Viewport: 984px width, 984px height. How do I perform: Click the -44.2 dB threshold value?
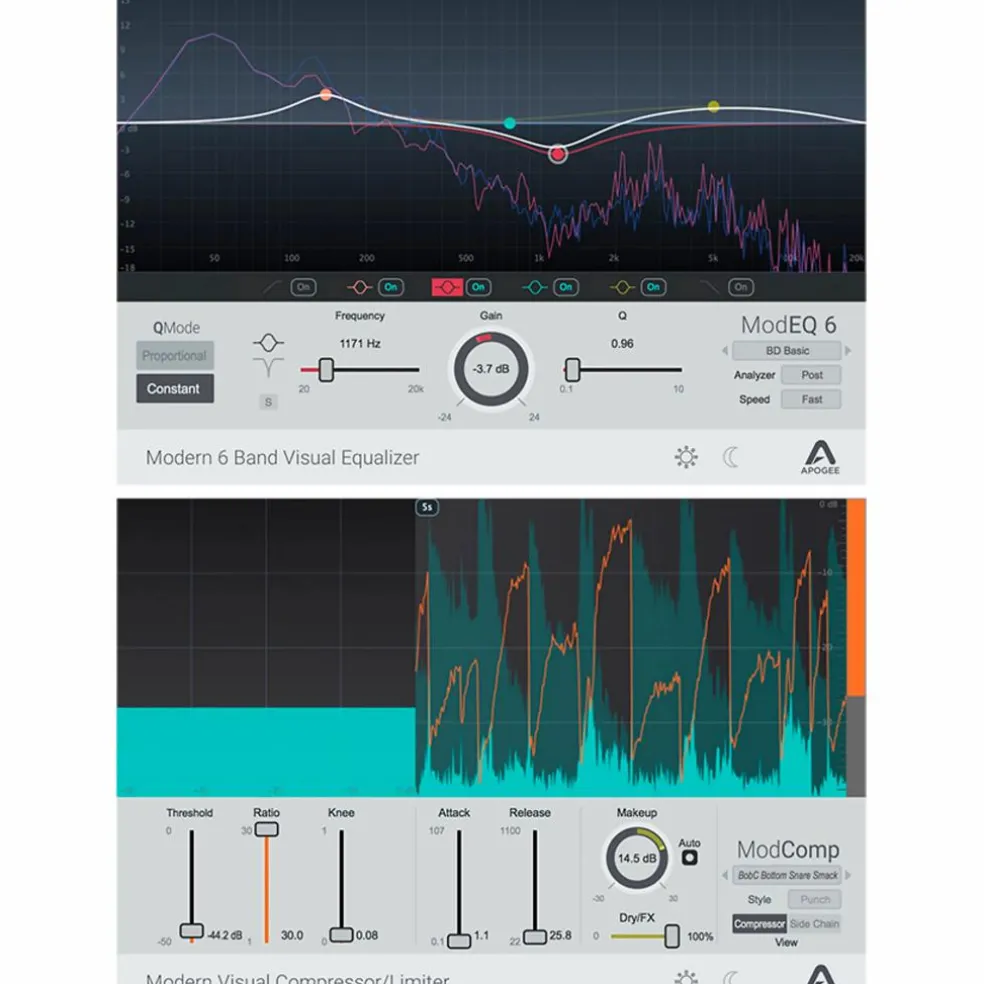[225, 936]
